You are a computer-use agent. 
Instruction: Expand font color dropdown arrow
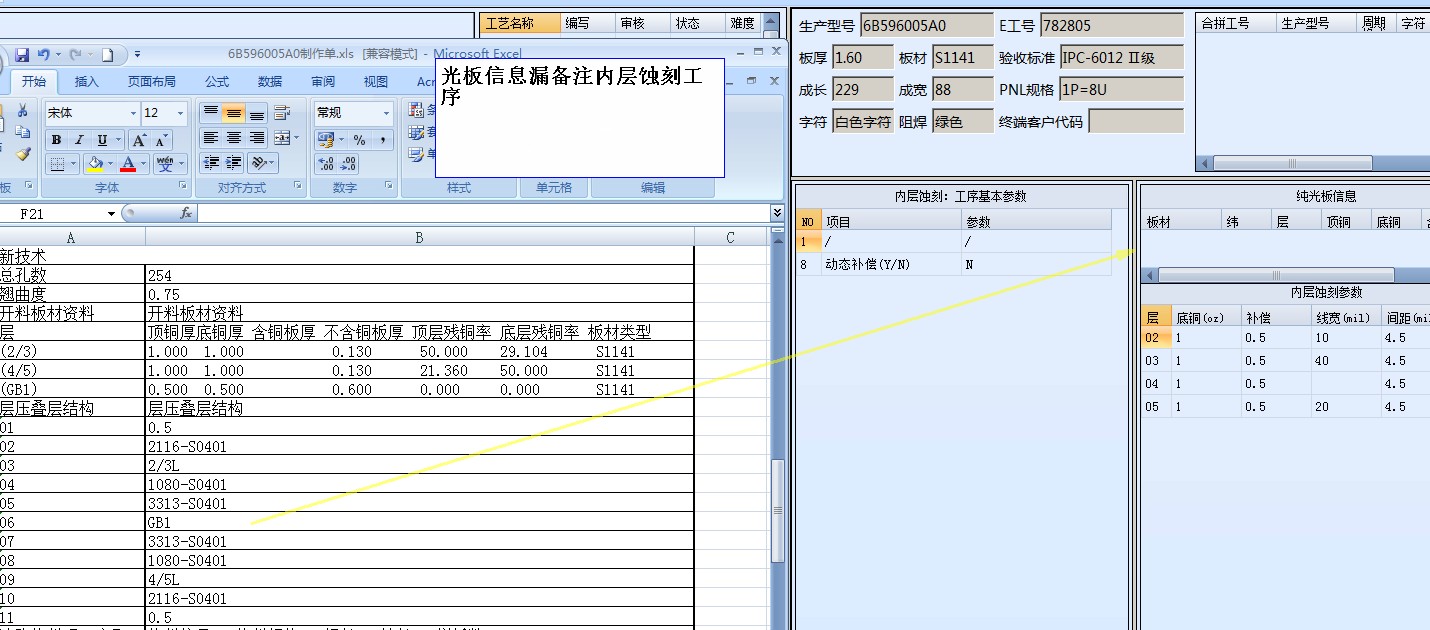(x=143, y=164)
